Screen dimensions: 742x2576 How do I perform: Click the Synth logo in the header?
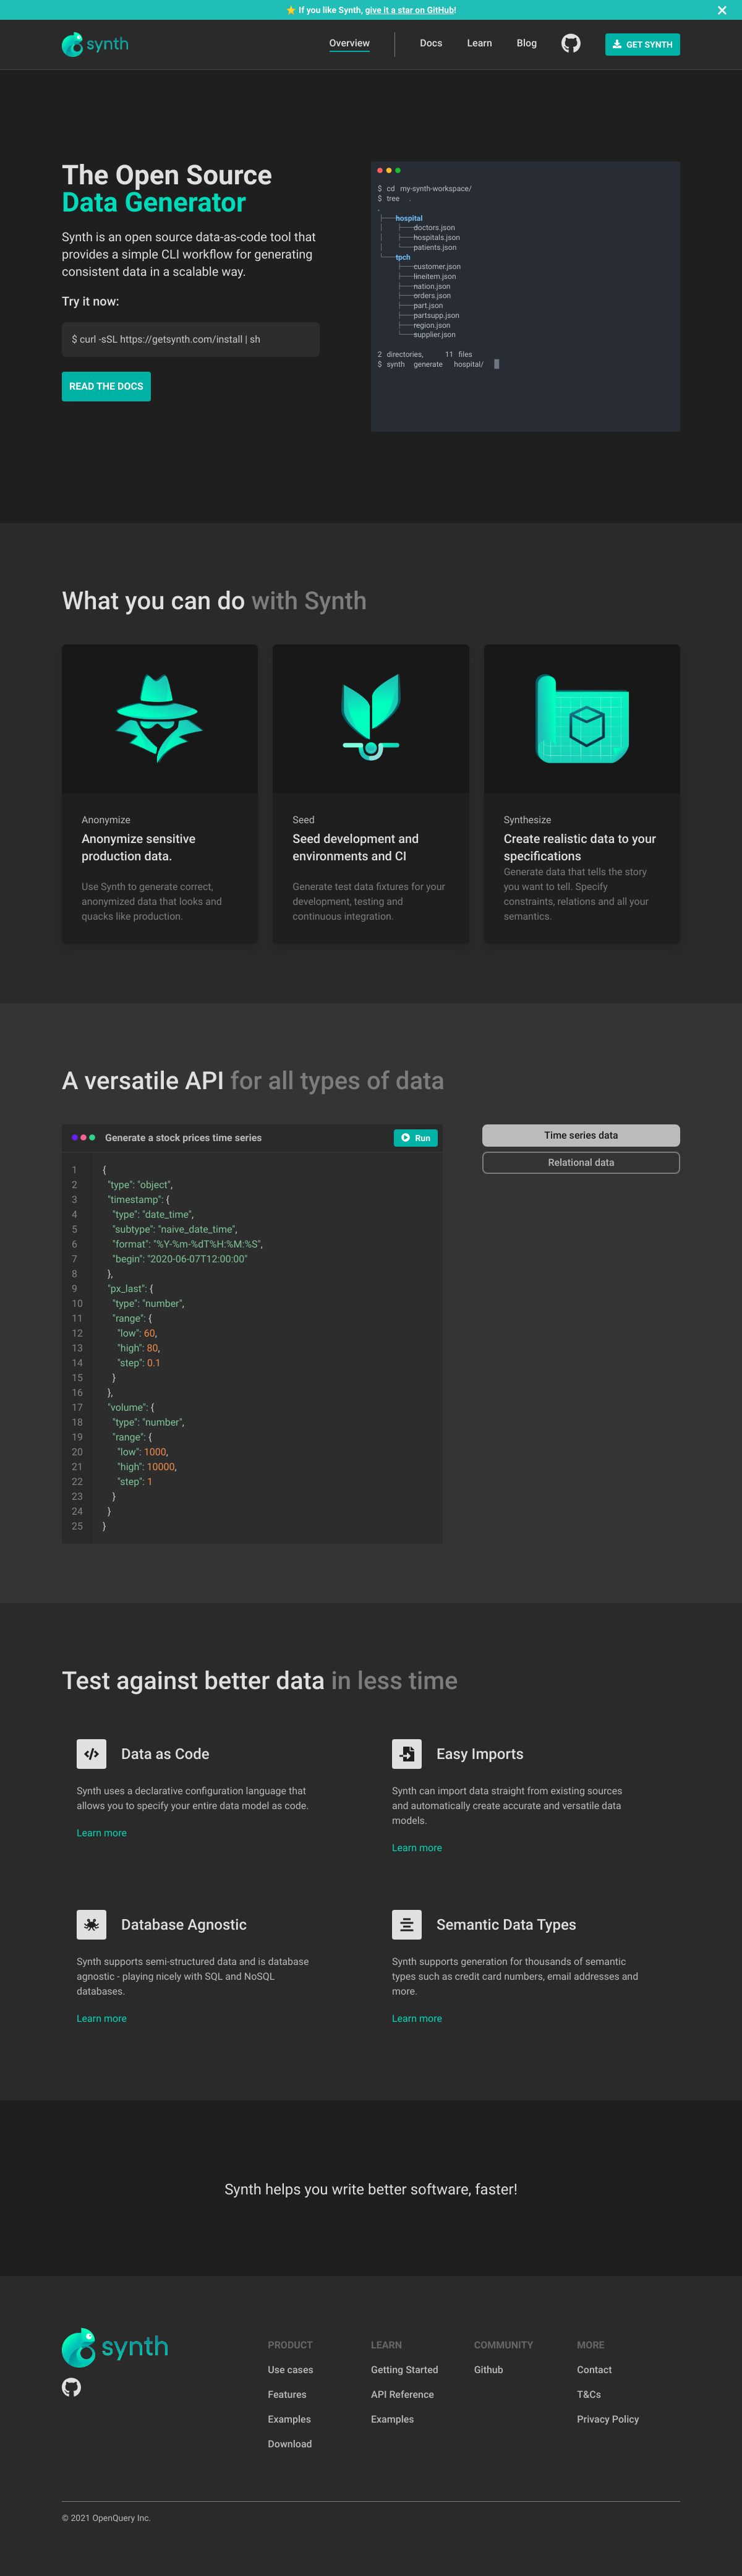[x=95, y=44]
